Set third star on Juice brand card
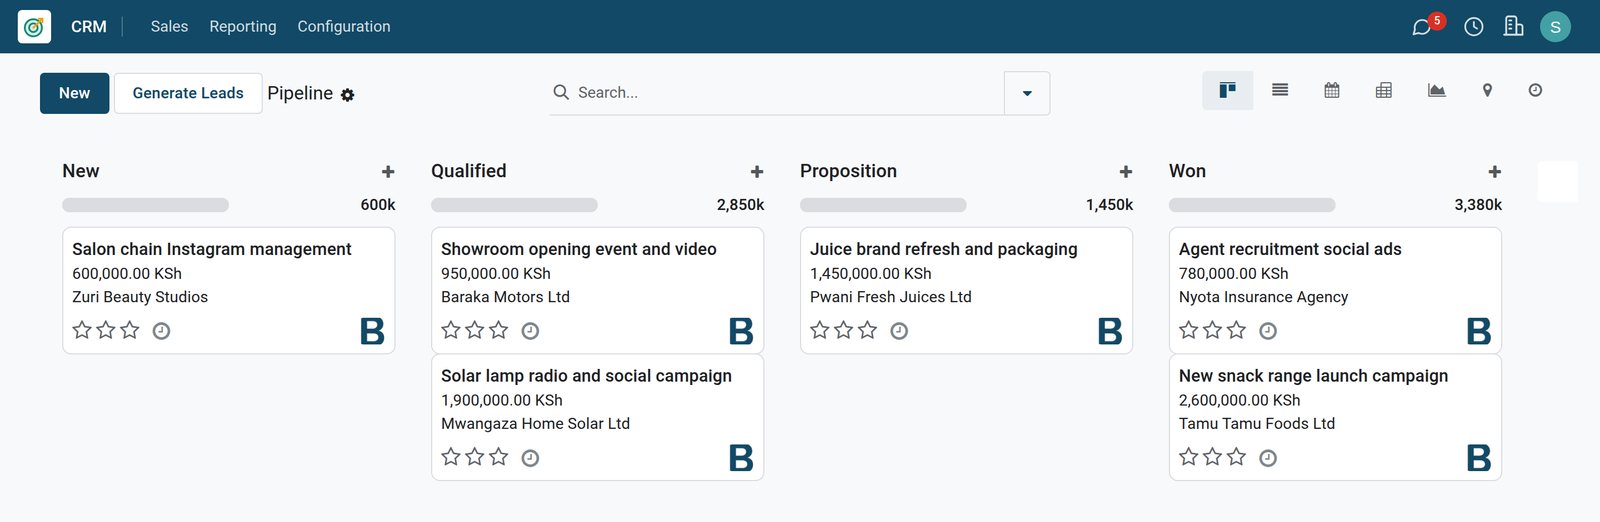 point(868,330)
